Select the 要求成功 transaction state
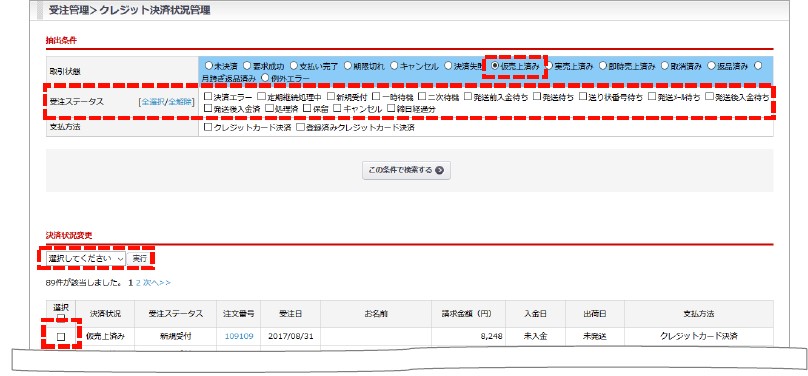The height and width of the screenshot is (376, 808). click(247, 66)
